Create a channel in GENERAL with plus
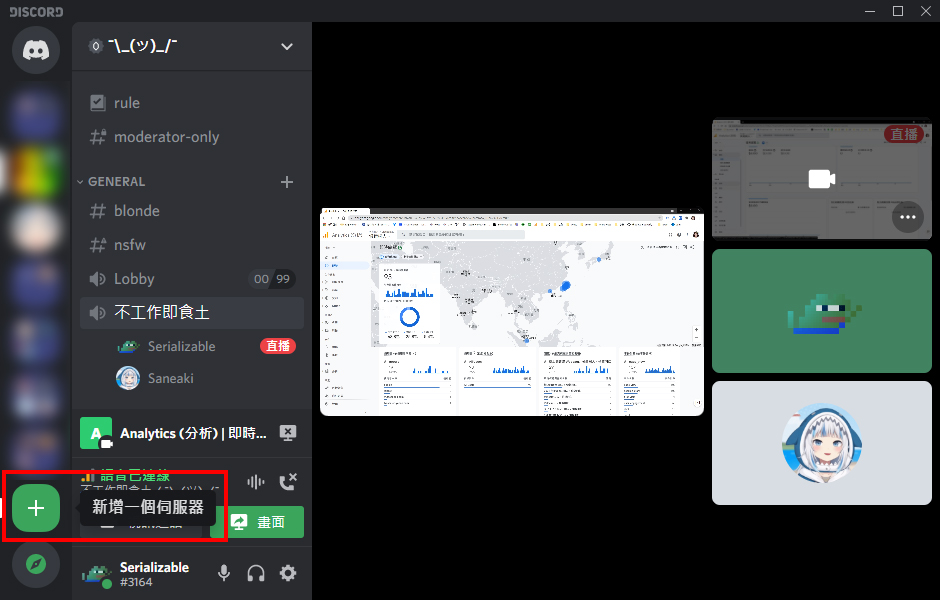This screenshot has width=940, height=600. click(x=287, y=182)
